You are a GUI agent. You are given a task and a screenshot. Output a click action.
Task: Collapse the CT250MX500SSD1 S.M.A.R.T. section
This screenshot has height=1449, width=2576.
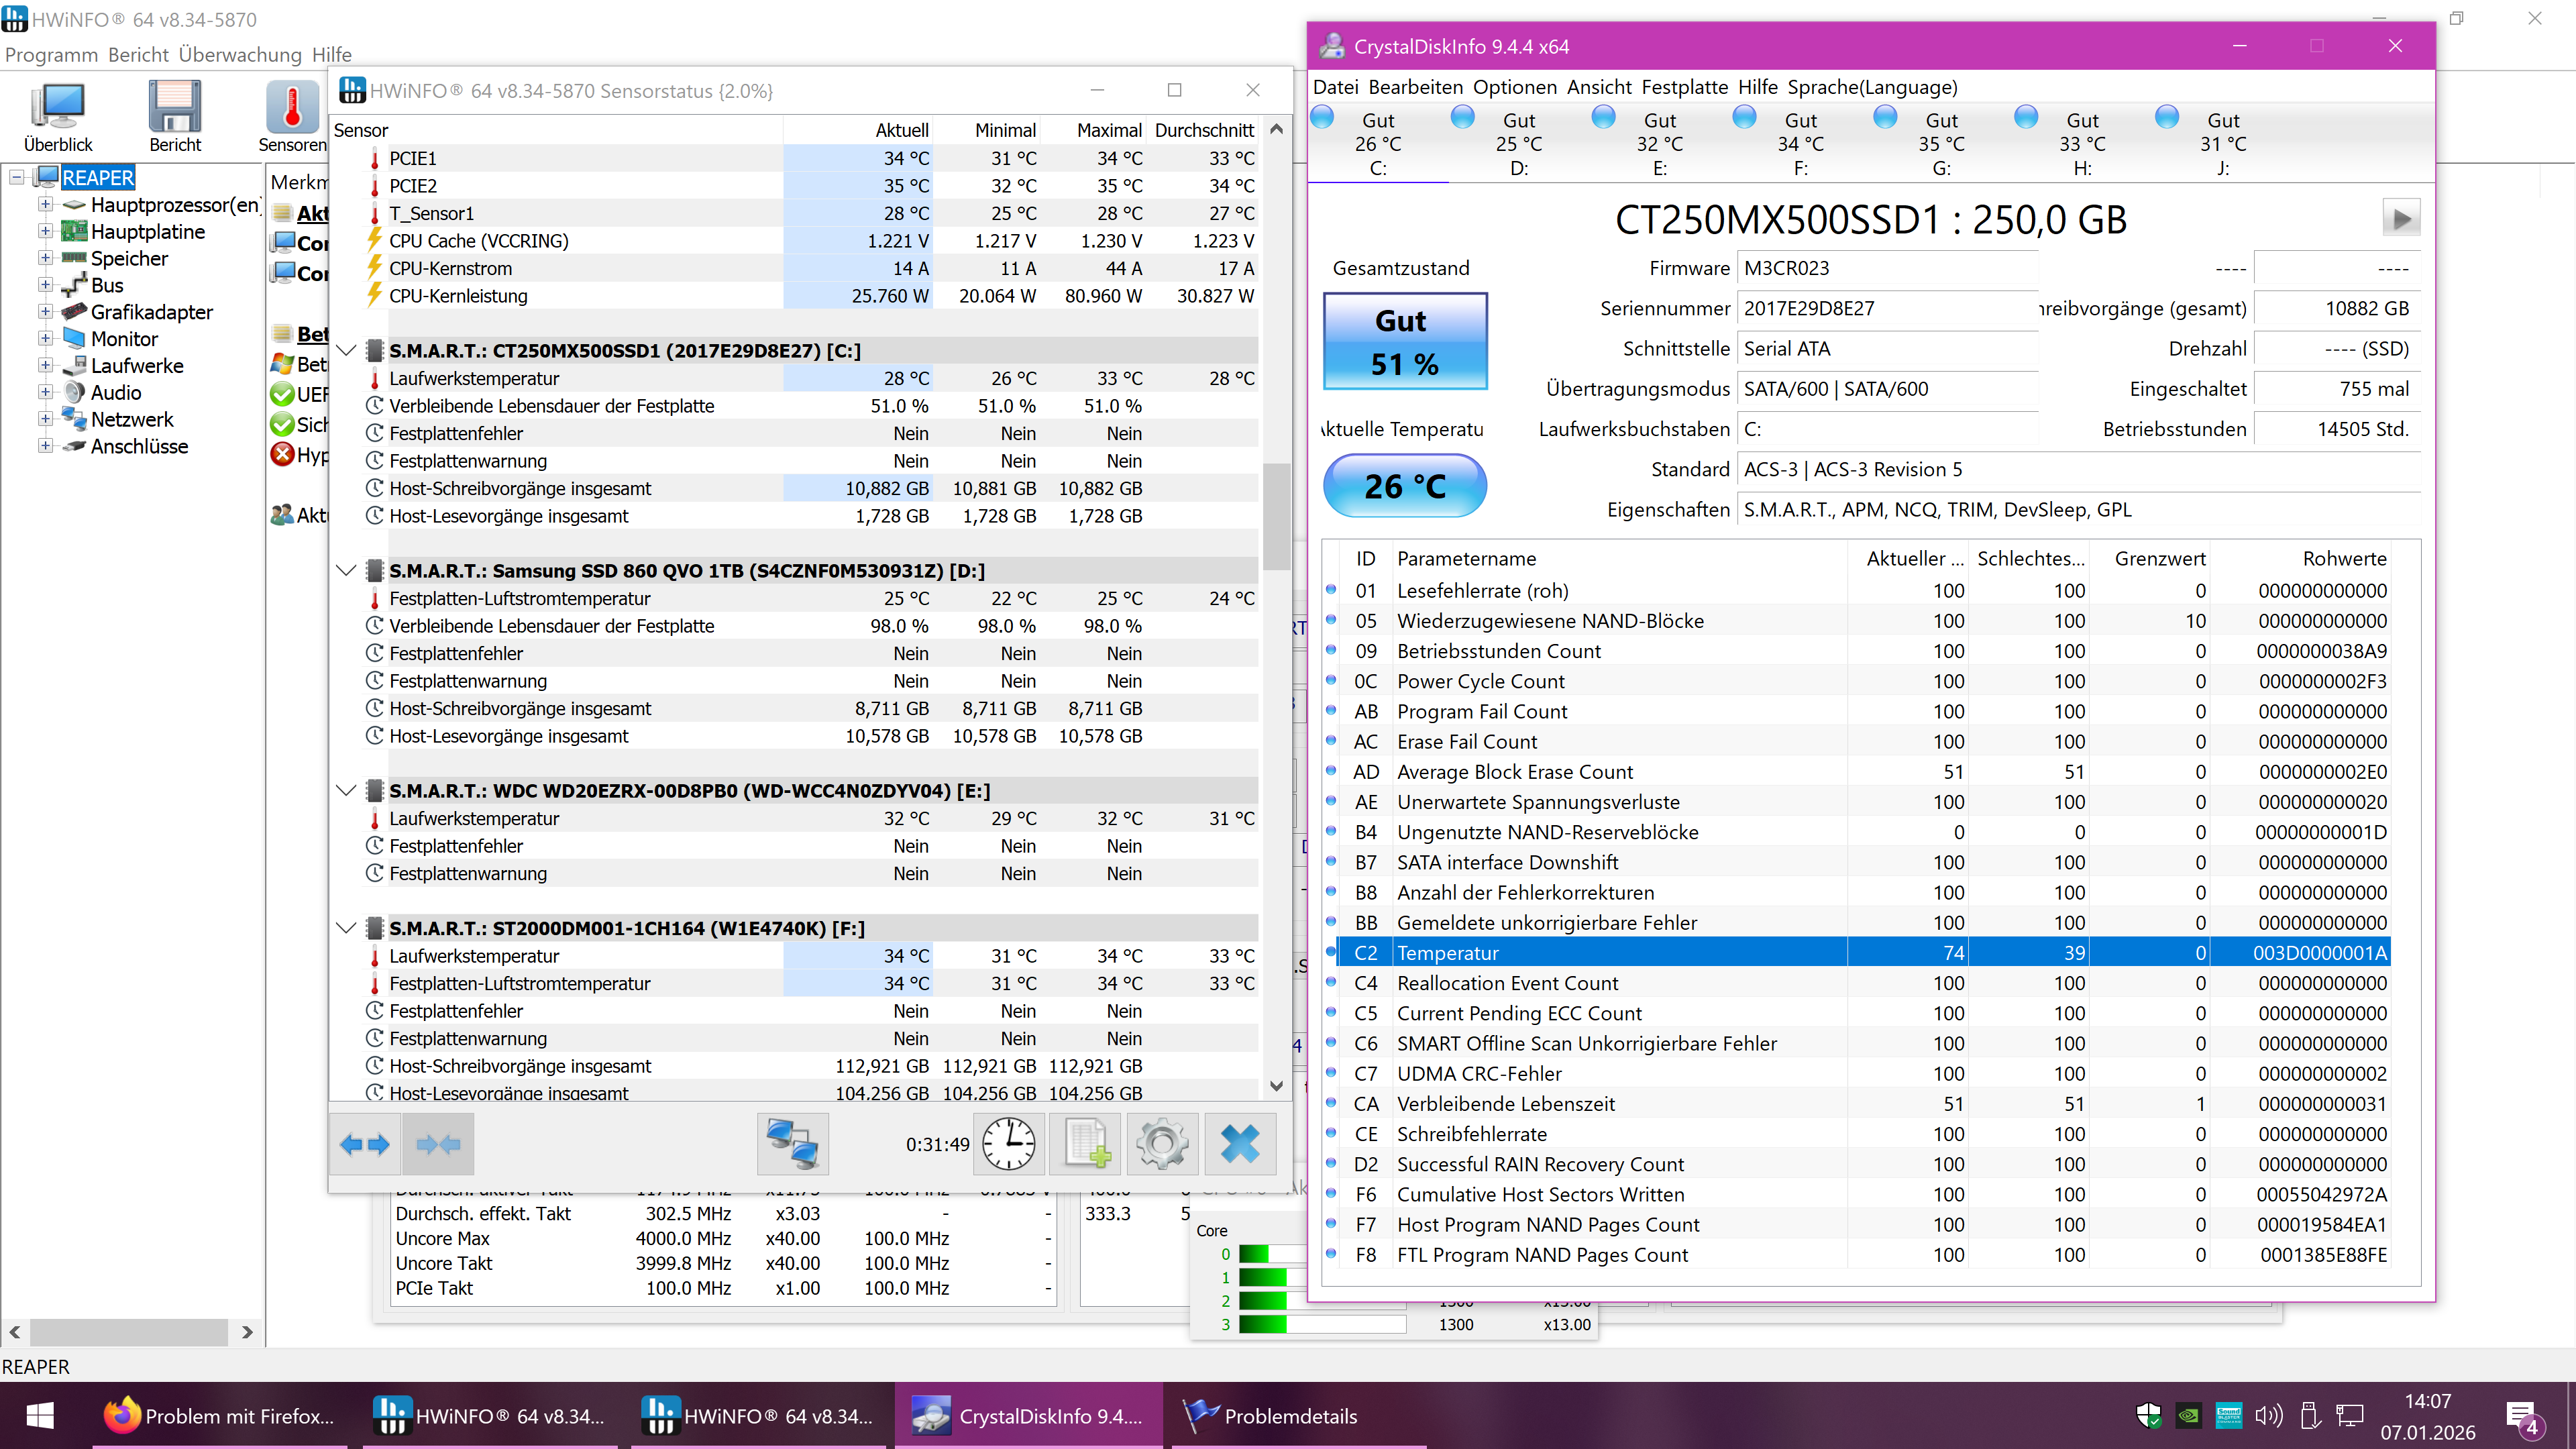click(x=346, y=351)
